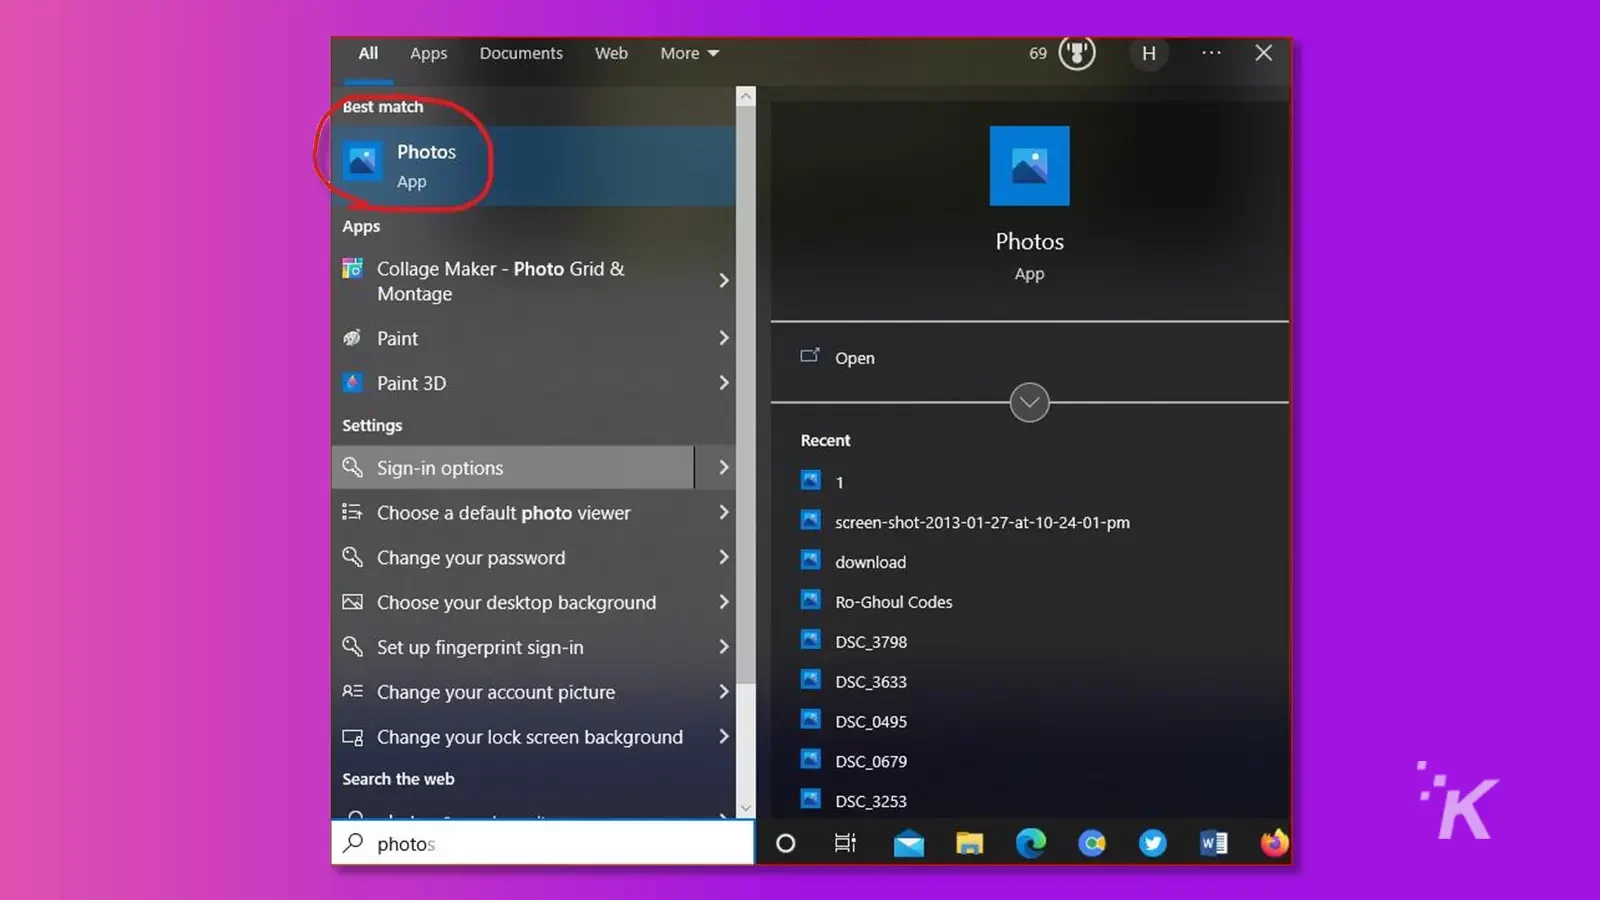Image resolution: width=1600 pixels, height=900 pixels.
Task: Launch Microsoft Edge from the taskbar
Action: [x=1031, y=844]
